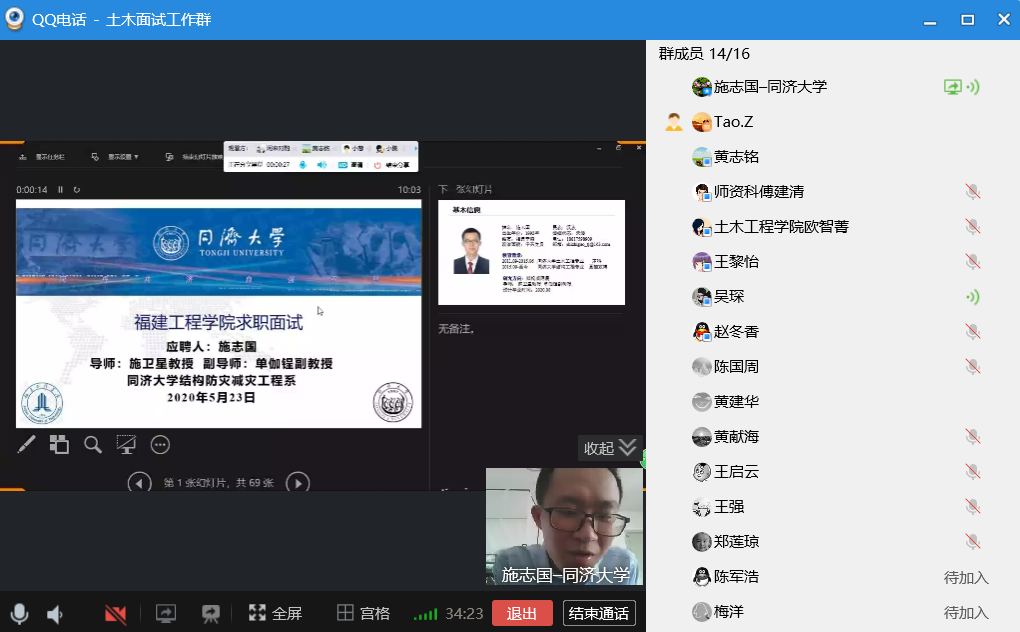This screenshot has height=632, width=1020.
Task: Click the speaking indicator beside 施志国-同济大学
Action: 974,87
